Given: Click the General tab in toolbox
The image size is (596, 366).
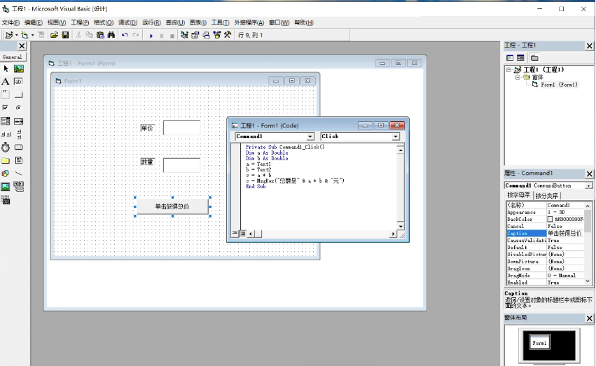Looking at the screenshot, I should coord(13,57).
